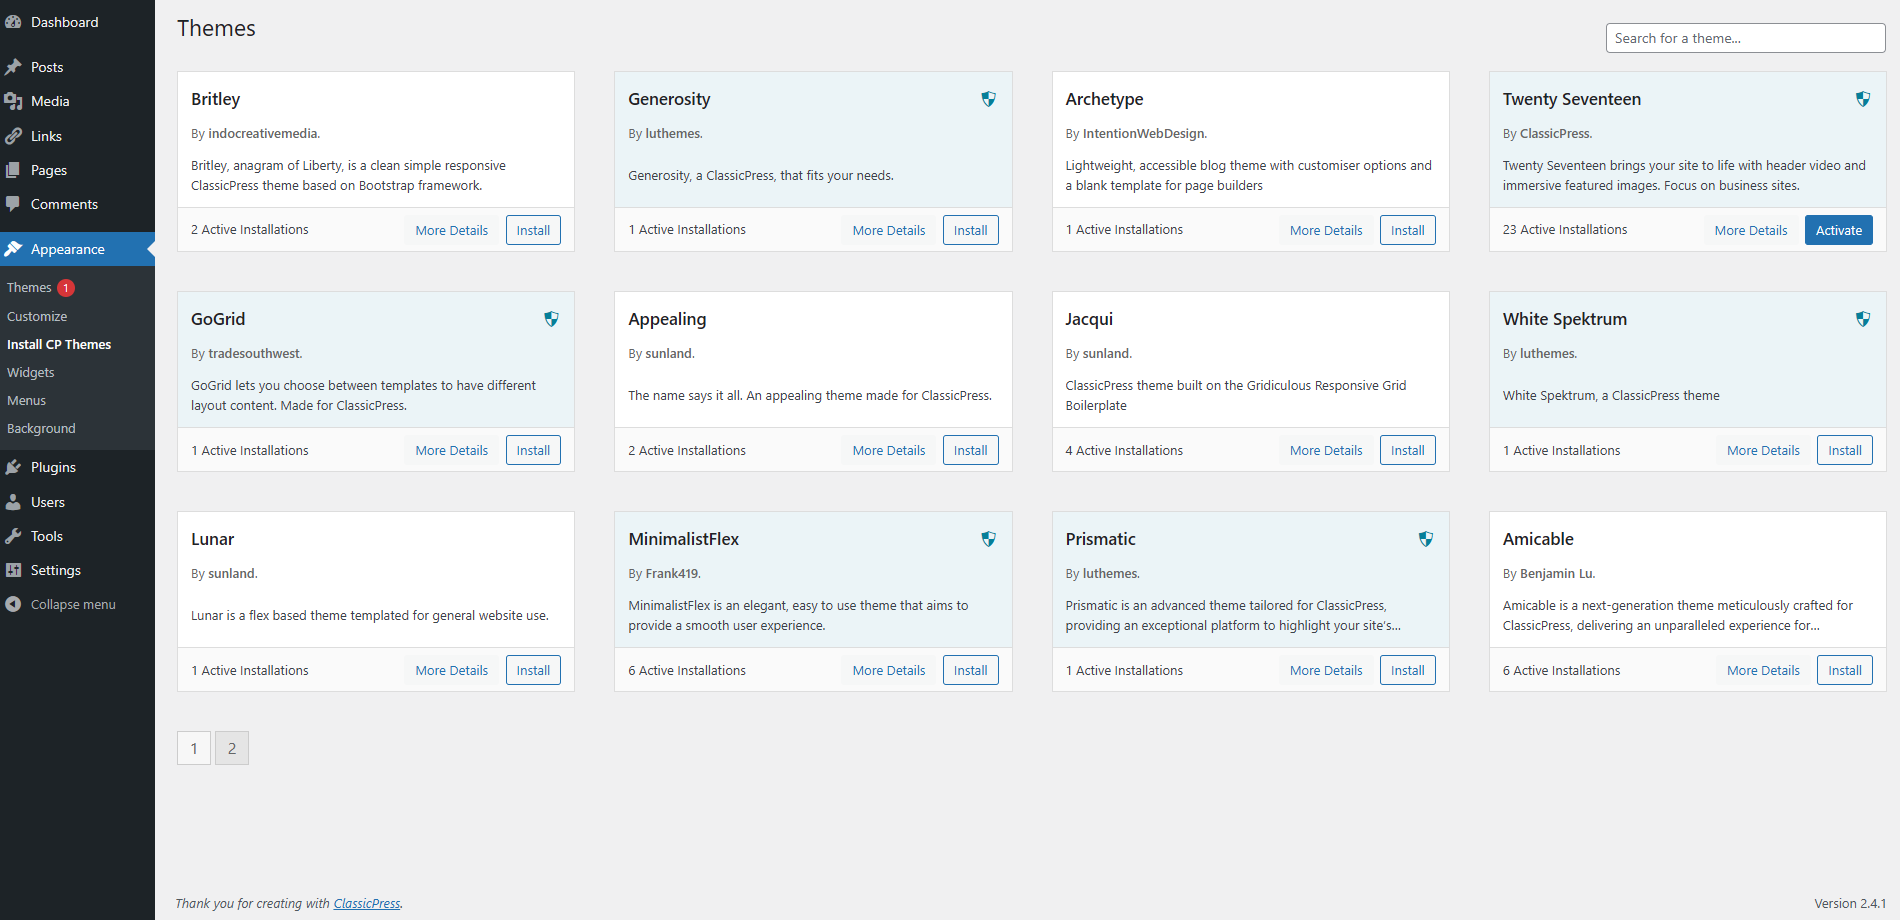Open Plugins in the sidebar
Viewport: 1900px width, 920px height.
click(x=77, y=467)
